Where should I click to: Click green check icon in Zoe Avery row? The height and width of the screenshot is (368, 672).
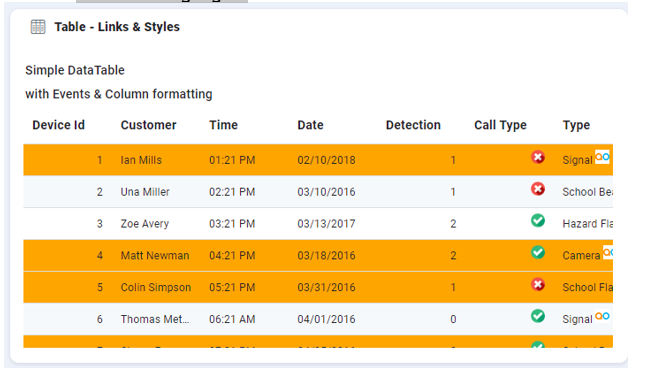538,221
